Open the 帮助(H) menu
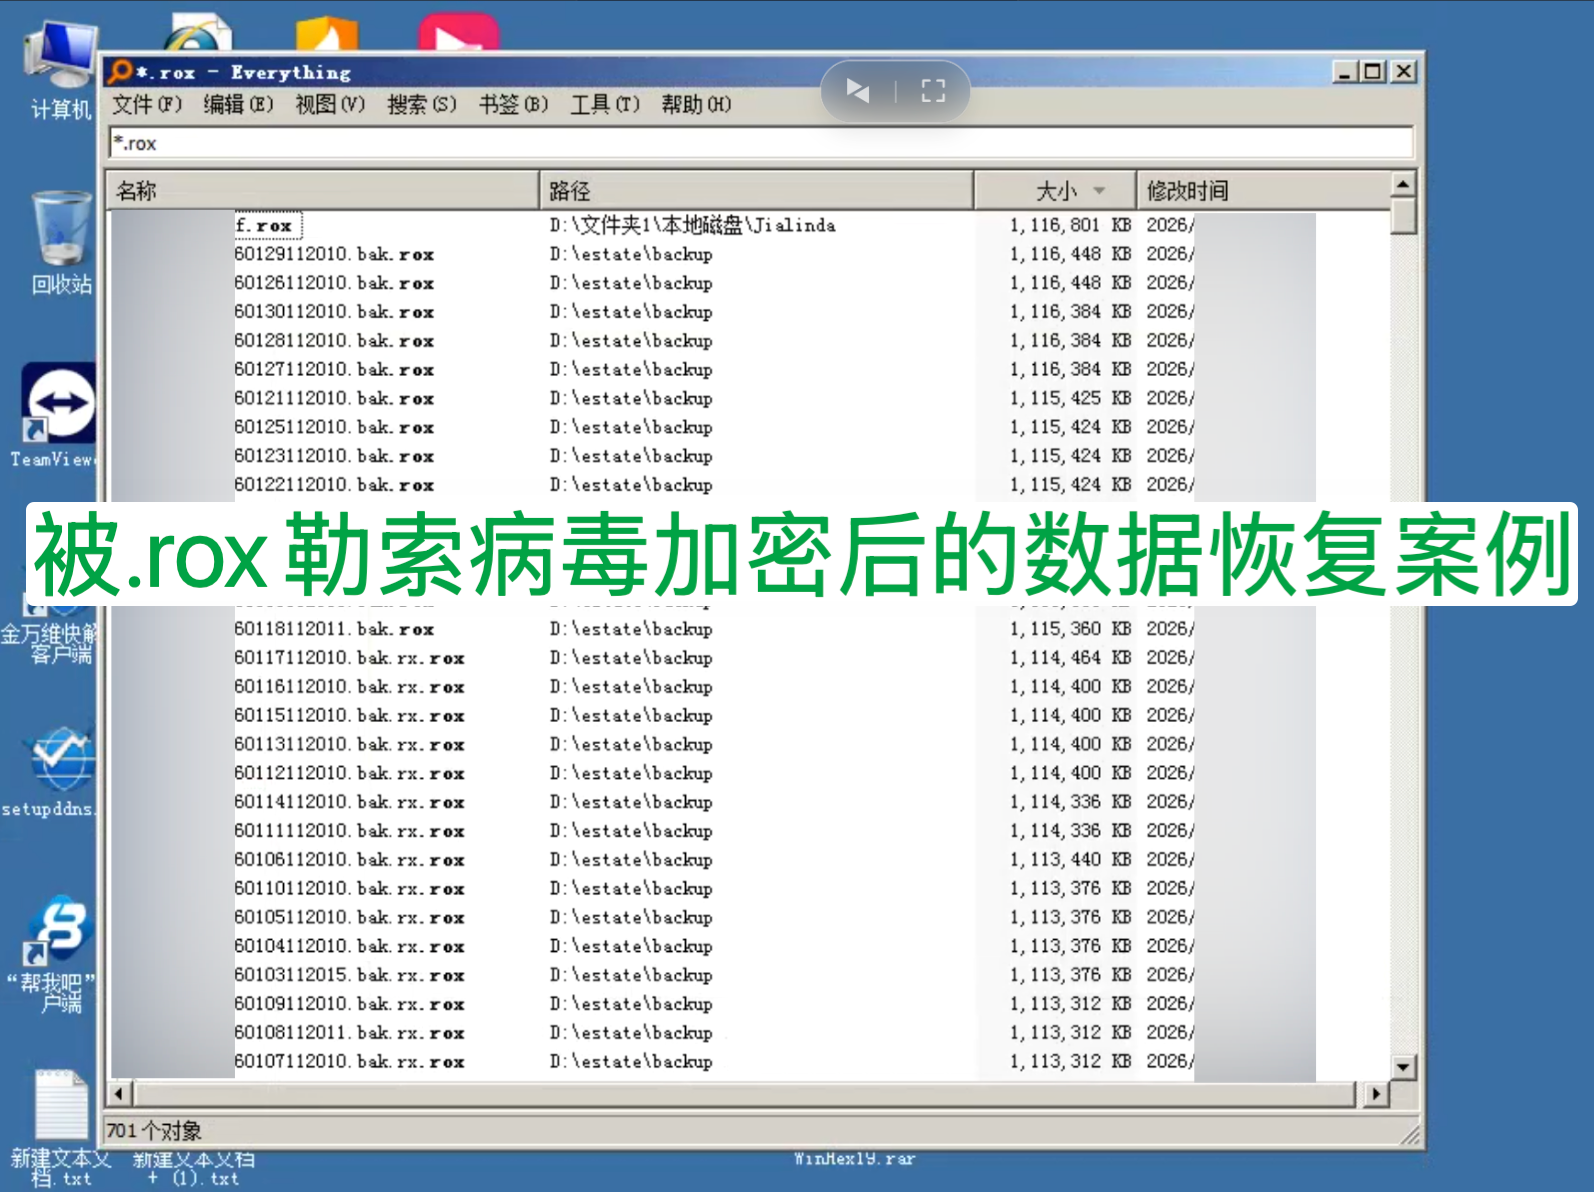Image resolution: width=1594 pixels, height=1192 pixels. pos(696,104)
